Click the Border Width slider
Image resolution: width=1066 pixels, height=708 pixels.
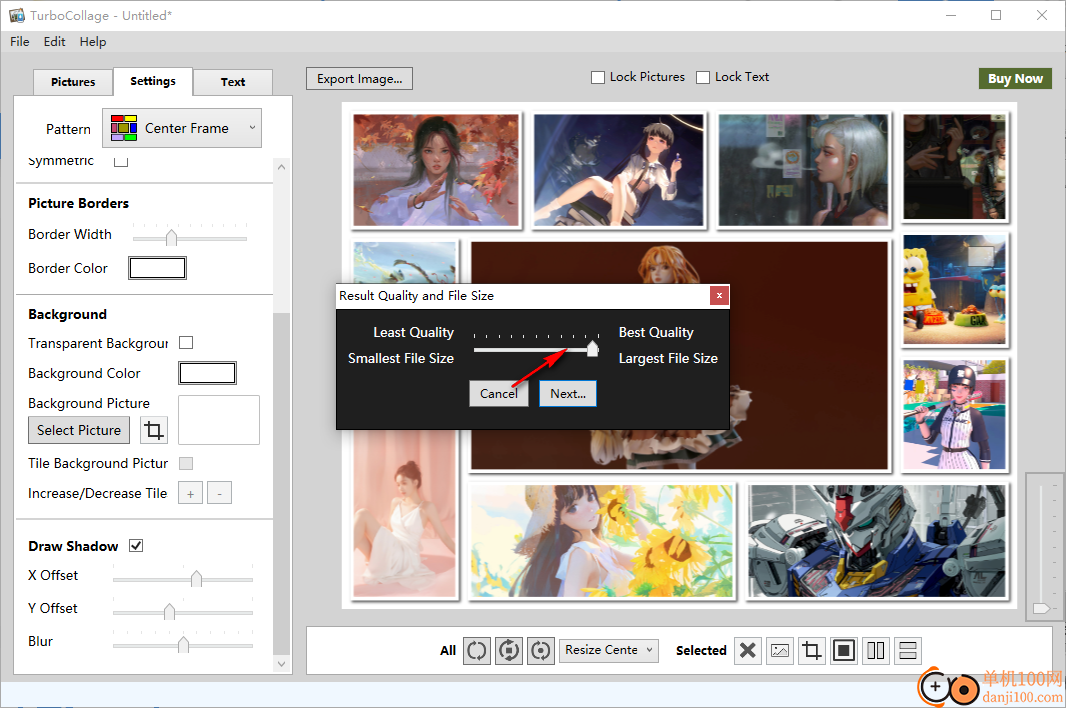(x=190, y=237)
